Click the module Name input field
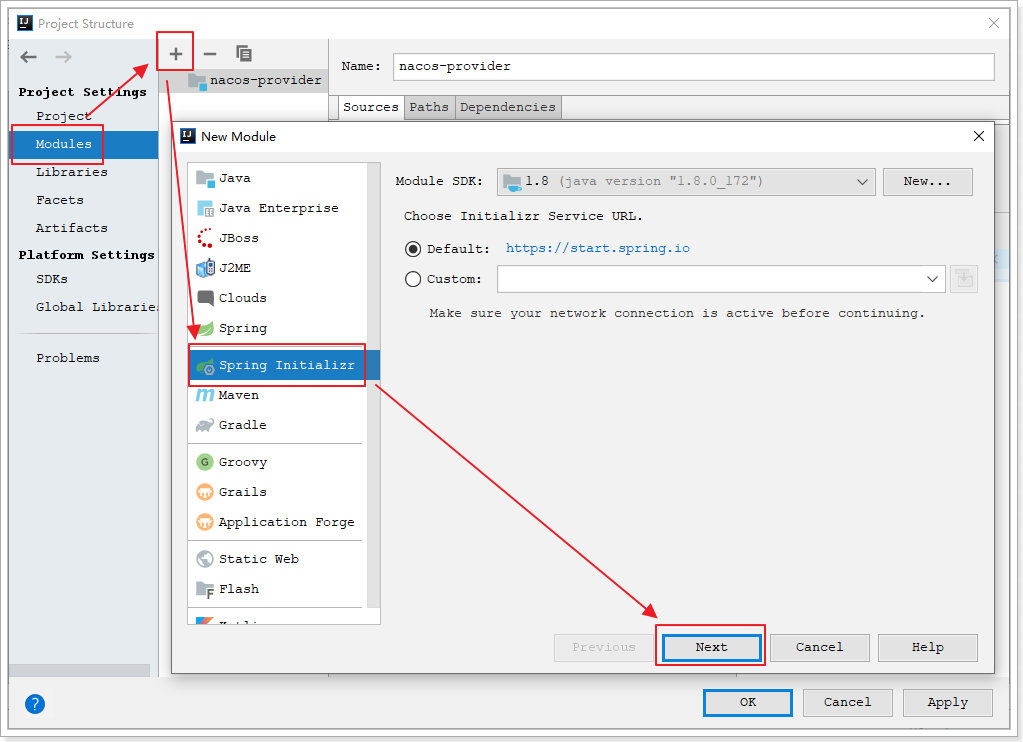 coord(694,67)
